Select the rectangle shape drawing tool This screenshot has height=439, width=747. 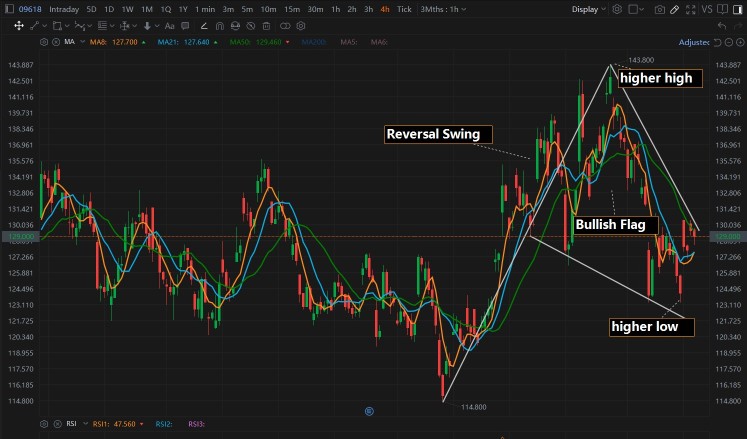coord(57,26)
